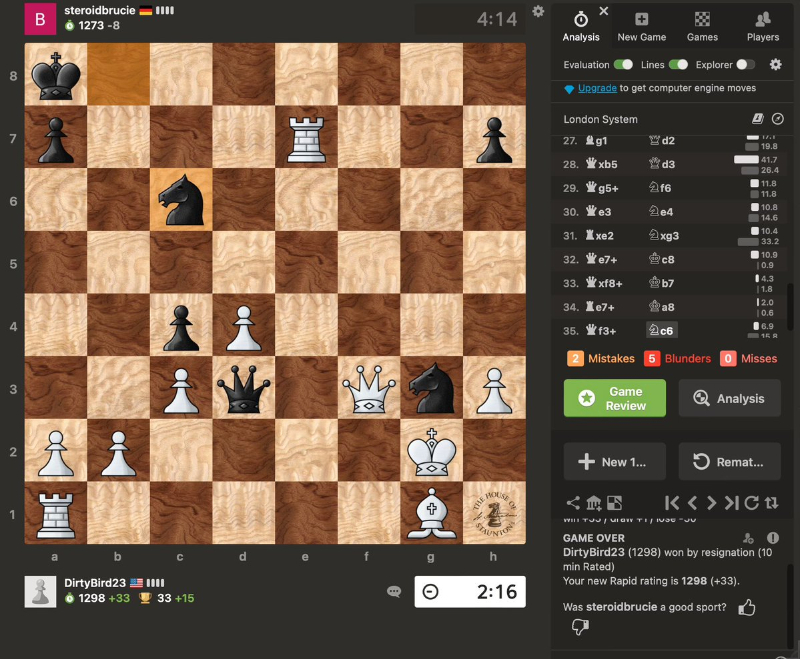This screenshot has height=659, width=800.
Task: Enable the Explorer toggle
Action: pyautogui.click(x=745, y=64)
